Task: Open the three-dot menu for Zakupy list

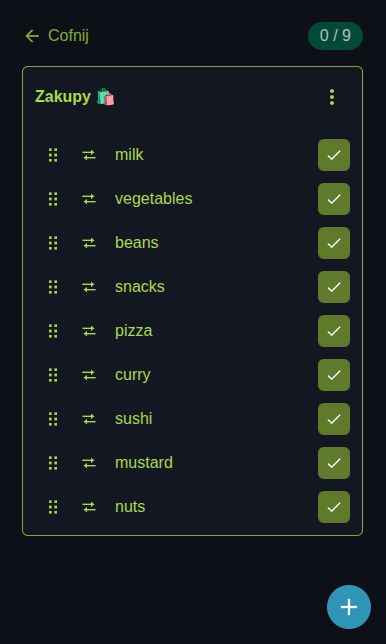Action: coord(332,97)
